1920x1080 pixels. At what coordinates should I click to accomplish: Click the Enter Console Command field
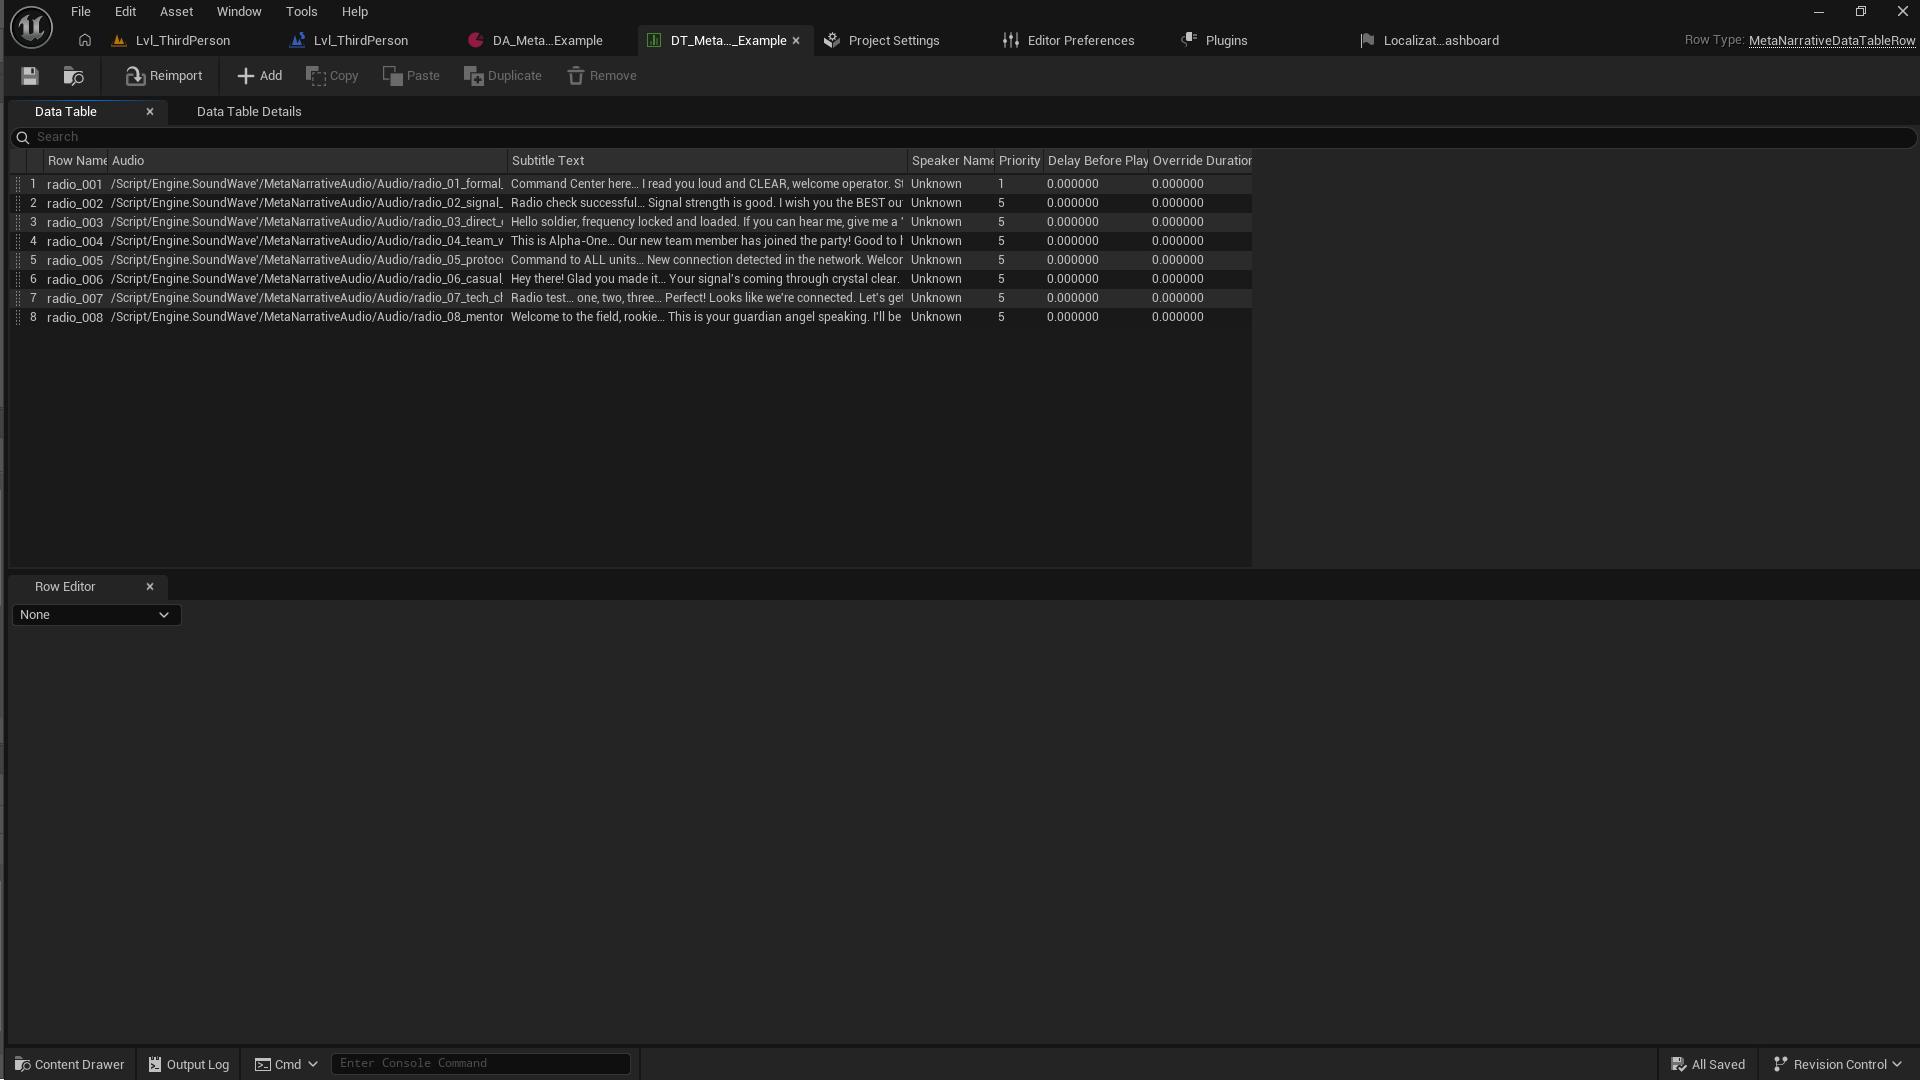(480, 1063)
